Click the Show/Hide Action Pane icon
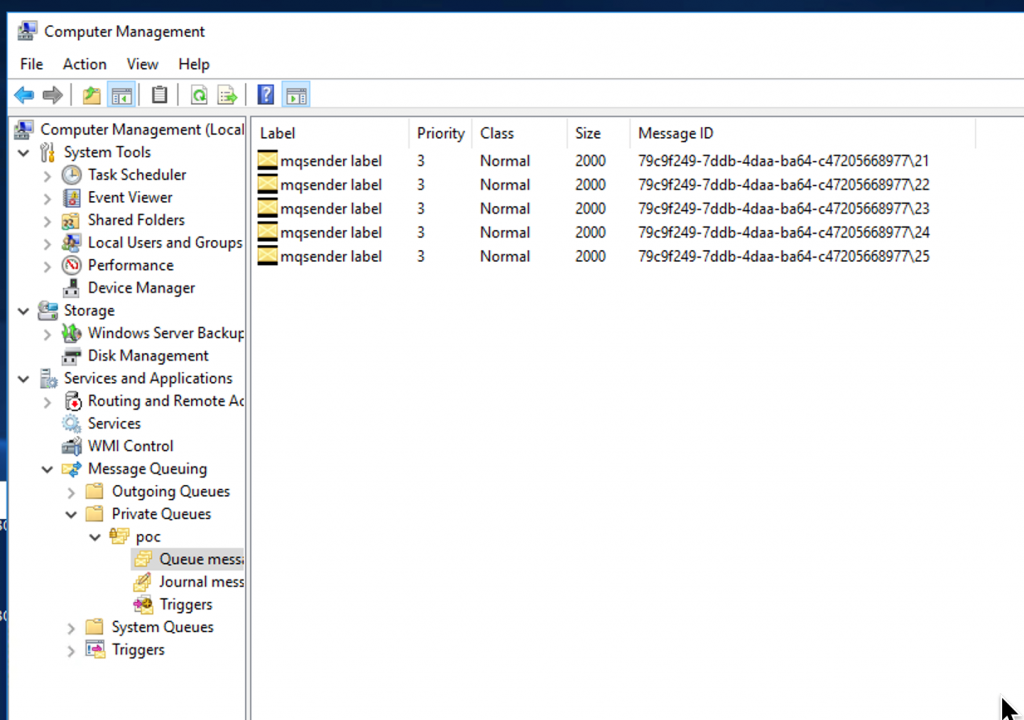This screenshot has width=1024, height=720. click(x=295, y=94)
